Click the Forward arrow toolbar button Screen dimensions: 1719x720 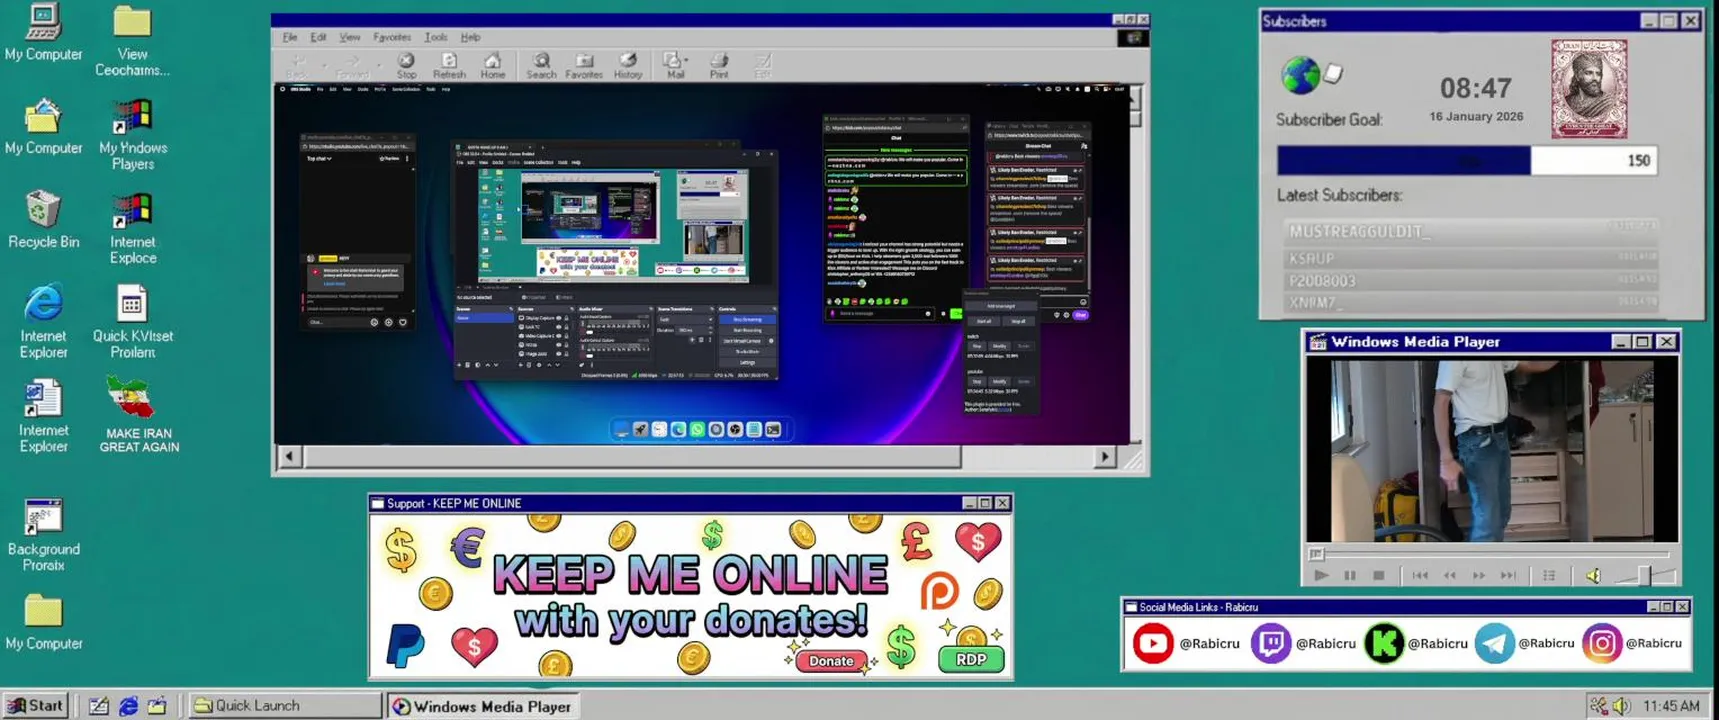click(x=352, y=66)
